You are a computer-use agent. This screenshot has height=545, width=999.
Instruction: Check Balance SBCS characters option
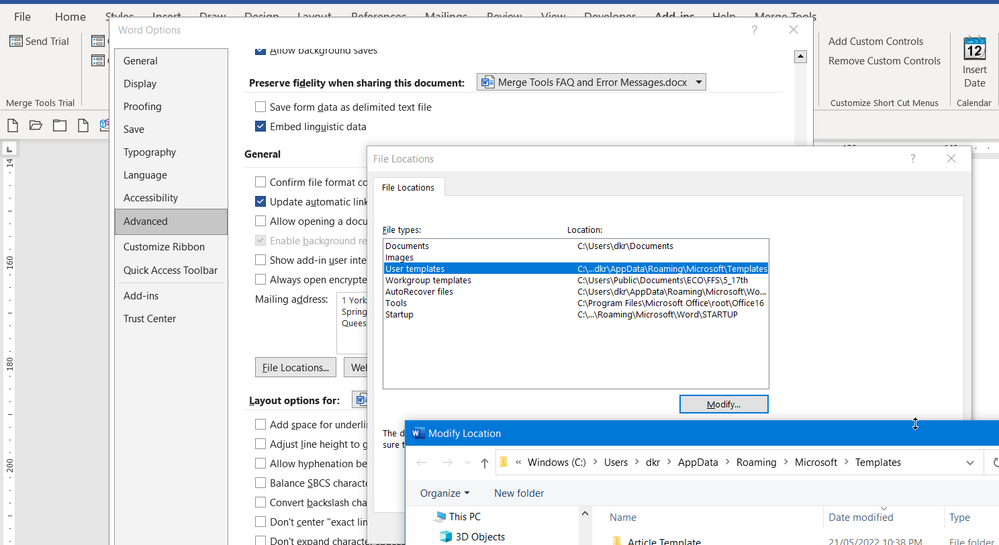(260, 483)
